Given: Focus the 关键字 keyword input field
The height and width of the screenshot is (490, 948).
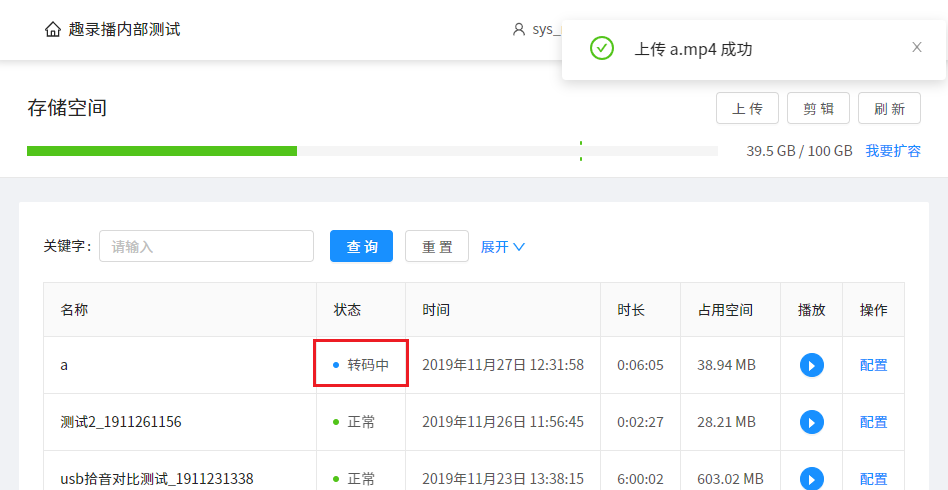Looking at the screenshot, I should coord(206,246).
